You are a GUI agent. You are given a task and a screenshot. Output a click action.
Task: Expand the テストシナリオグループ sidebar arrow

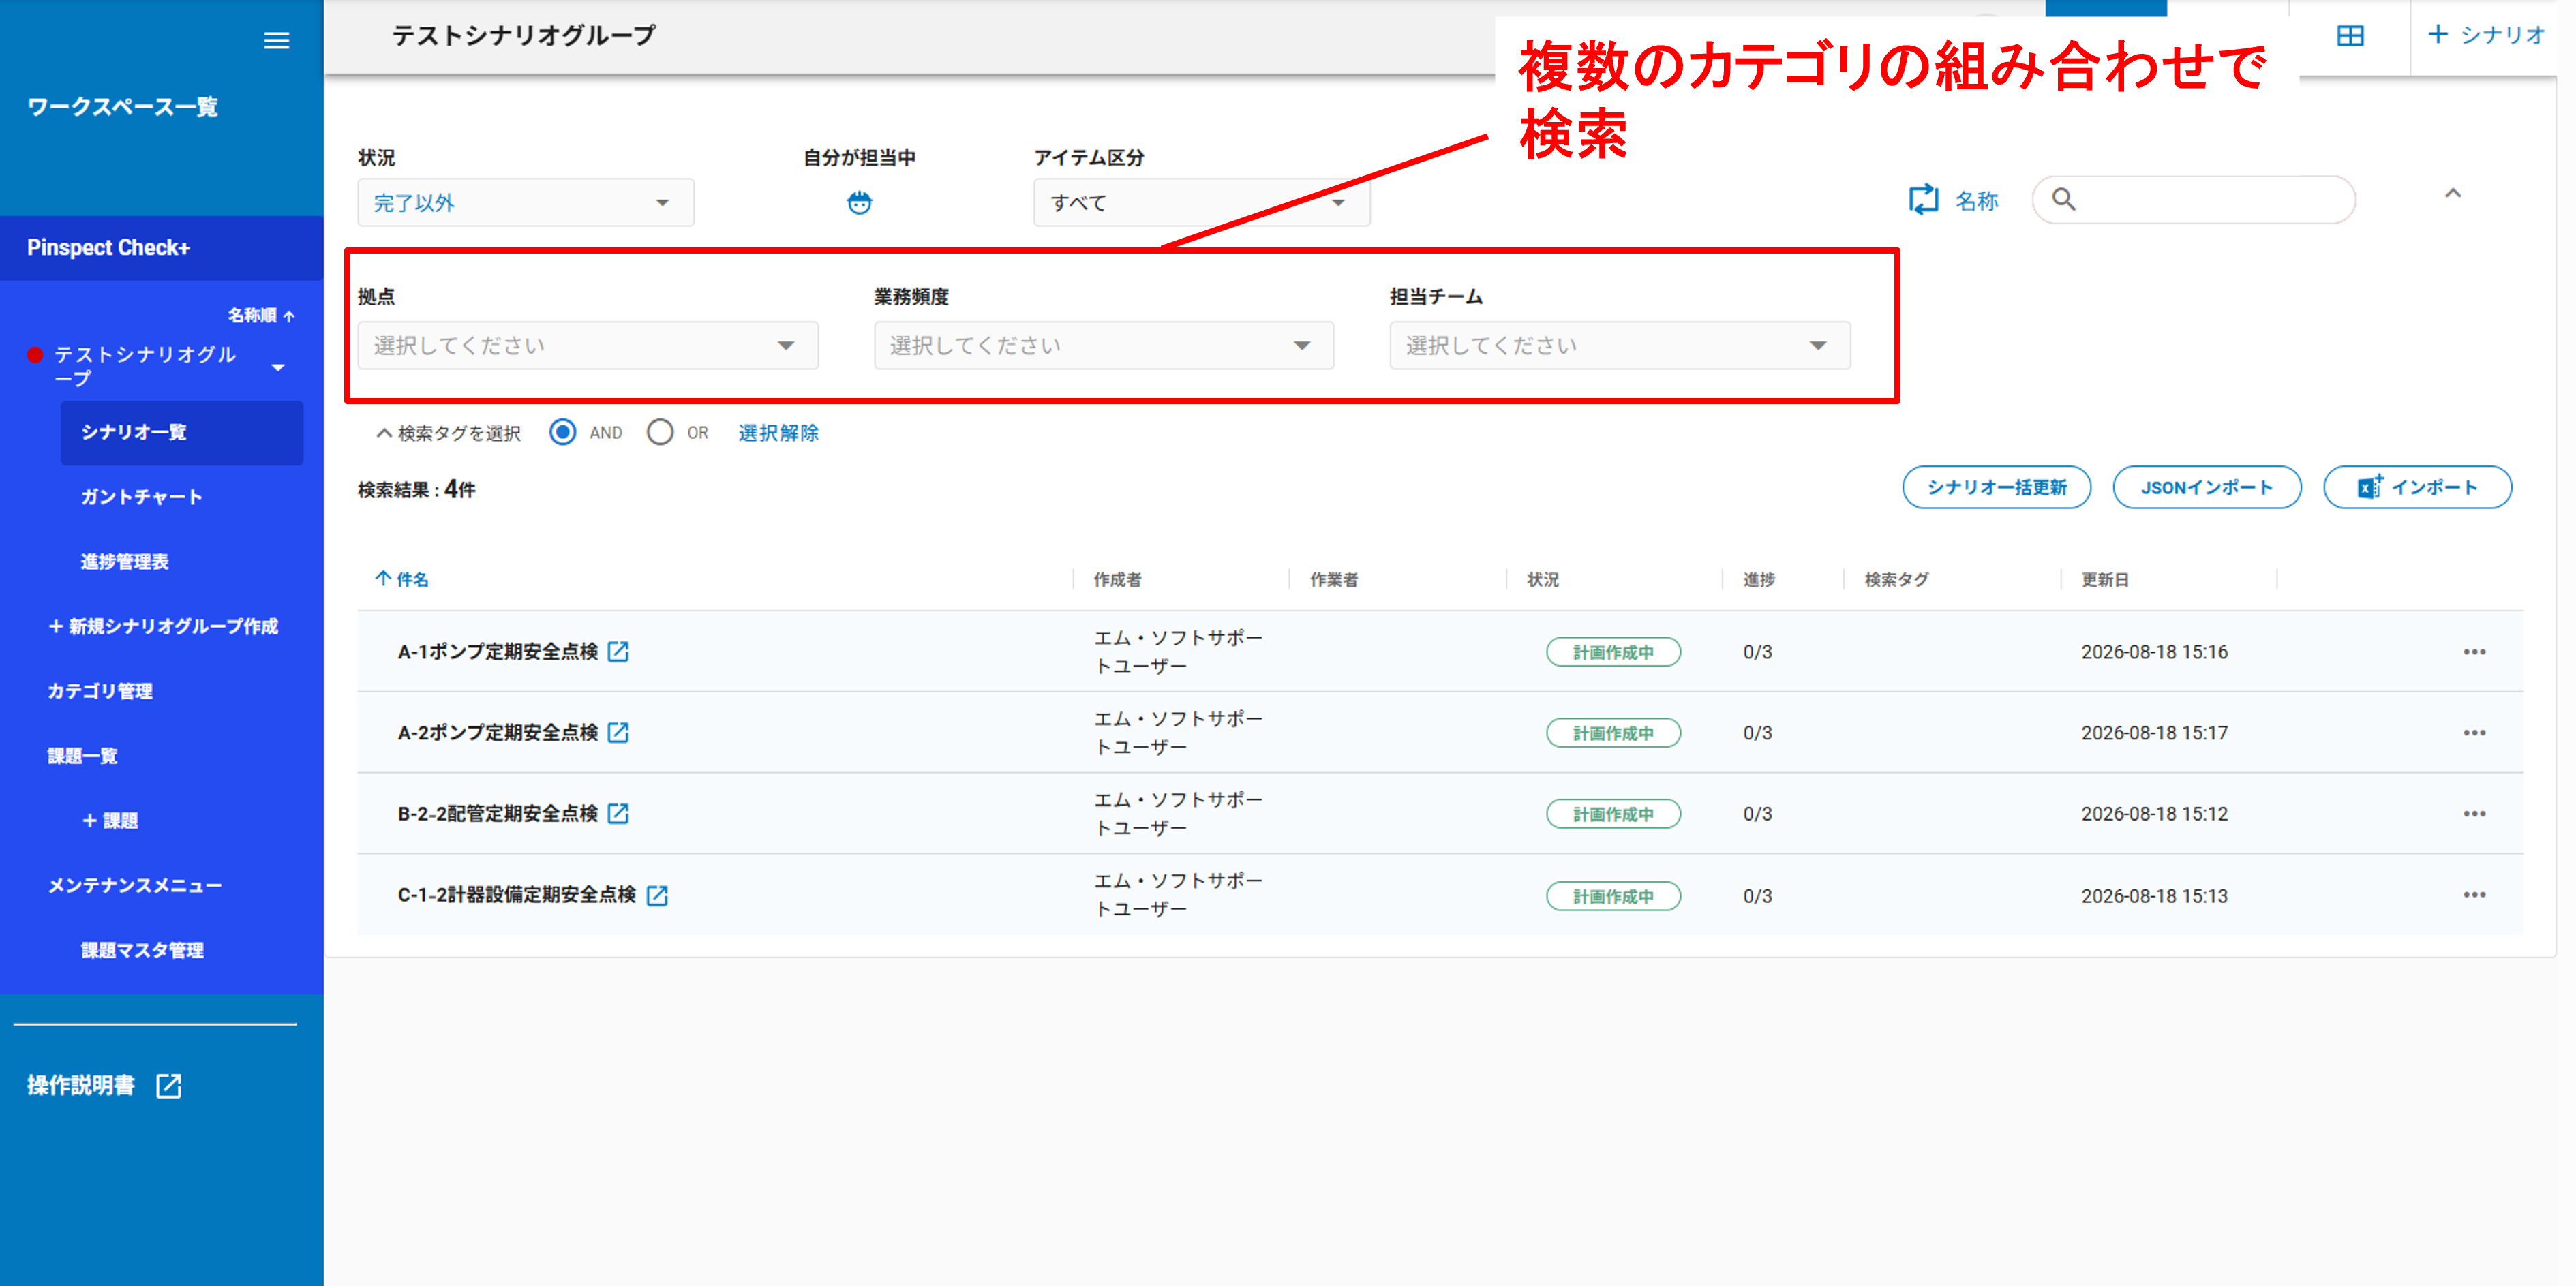click(x=278, y=368)
